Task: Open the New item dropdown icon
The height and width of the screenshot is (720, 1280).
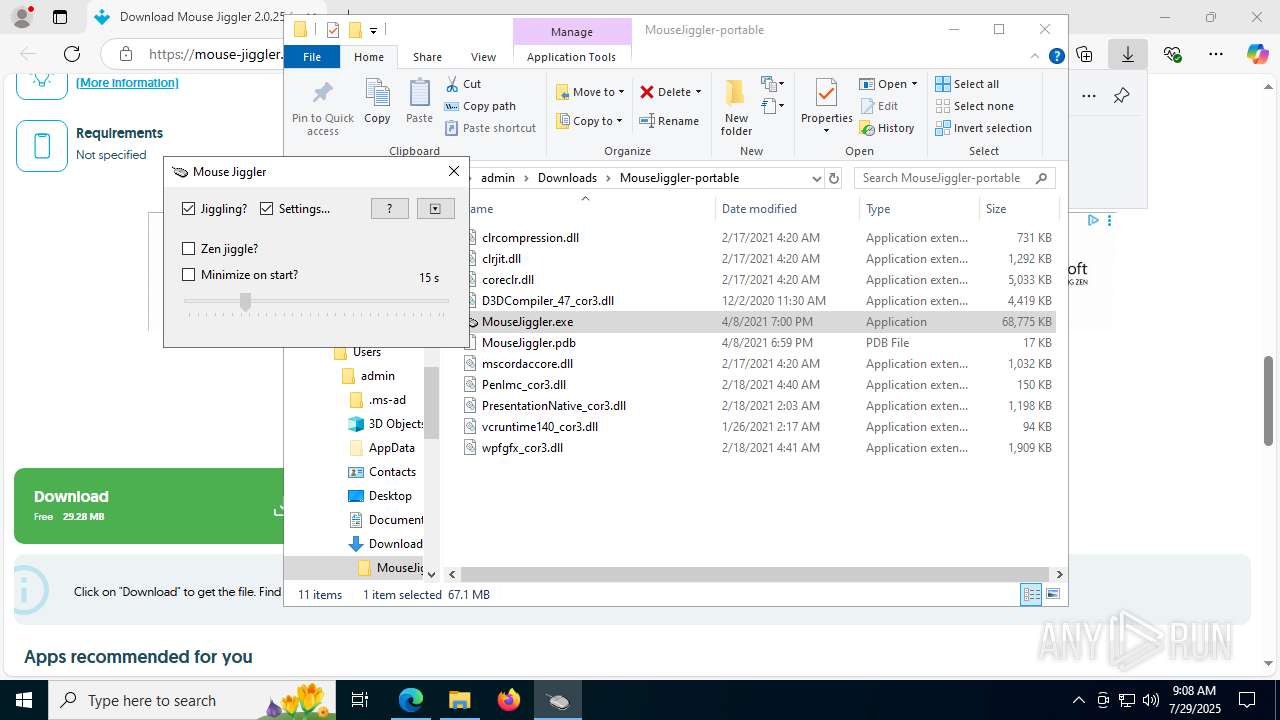Action: click(773, 84)
